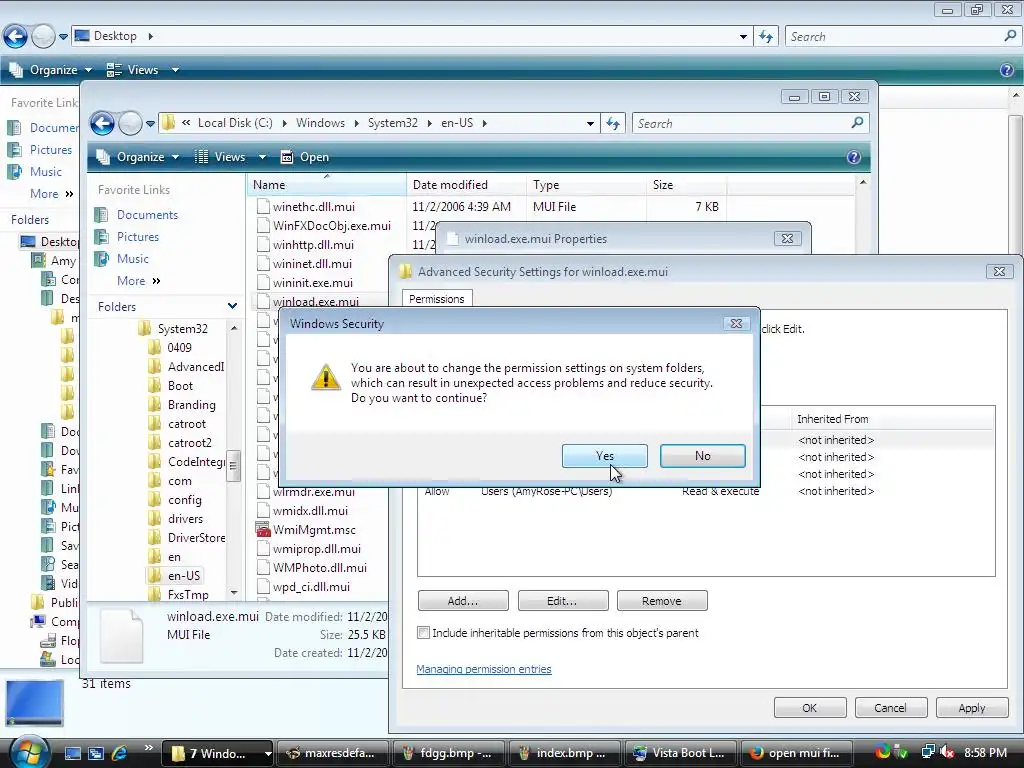Expand More links in Desktop window sidebar
The height and width of the screenshot is (768, 1024).
(x=52, y=194)
